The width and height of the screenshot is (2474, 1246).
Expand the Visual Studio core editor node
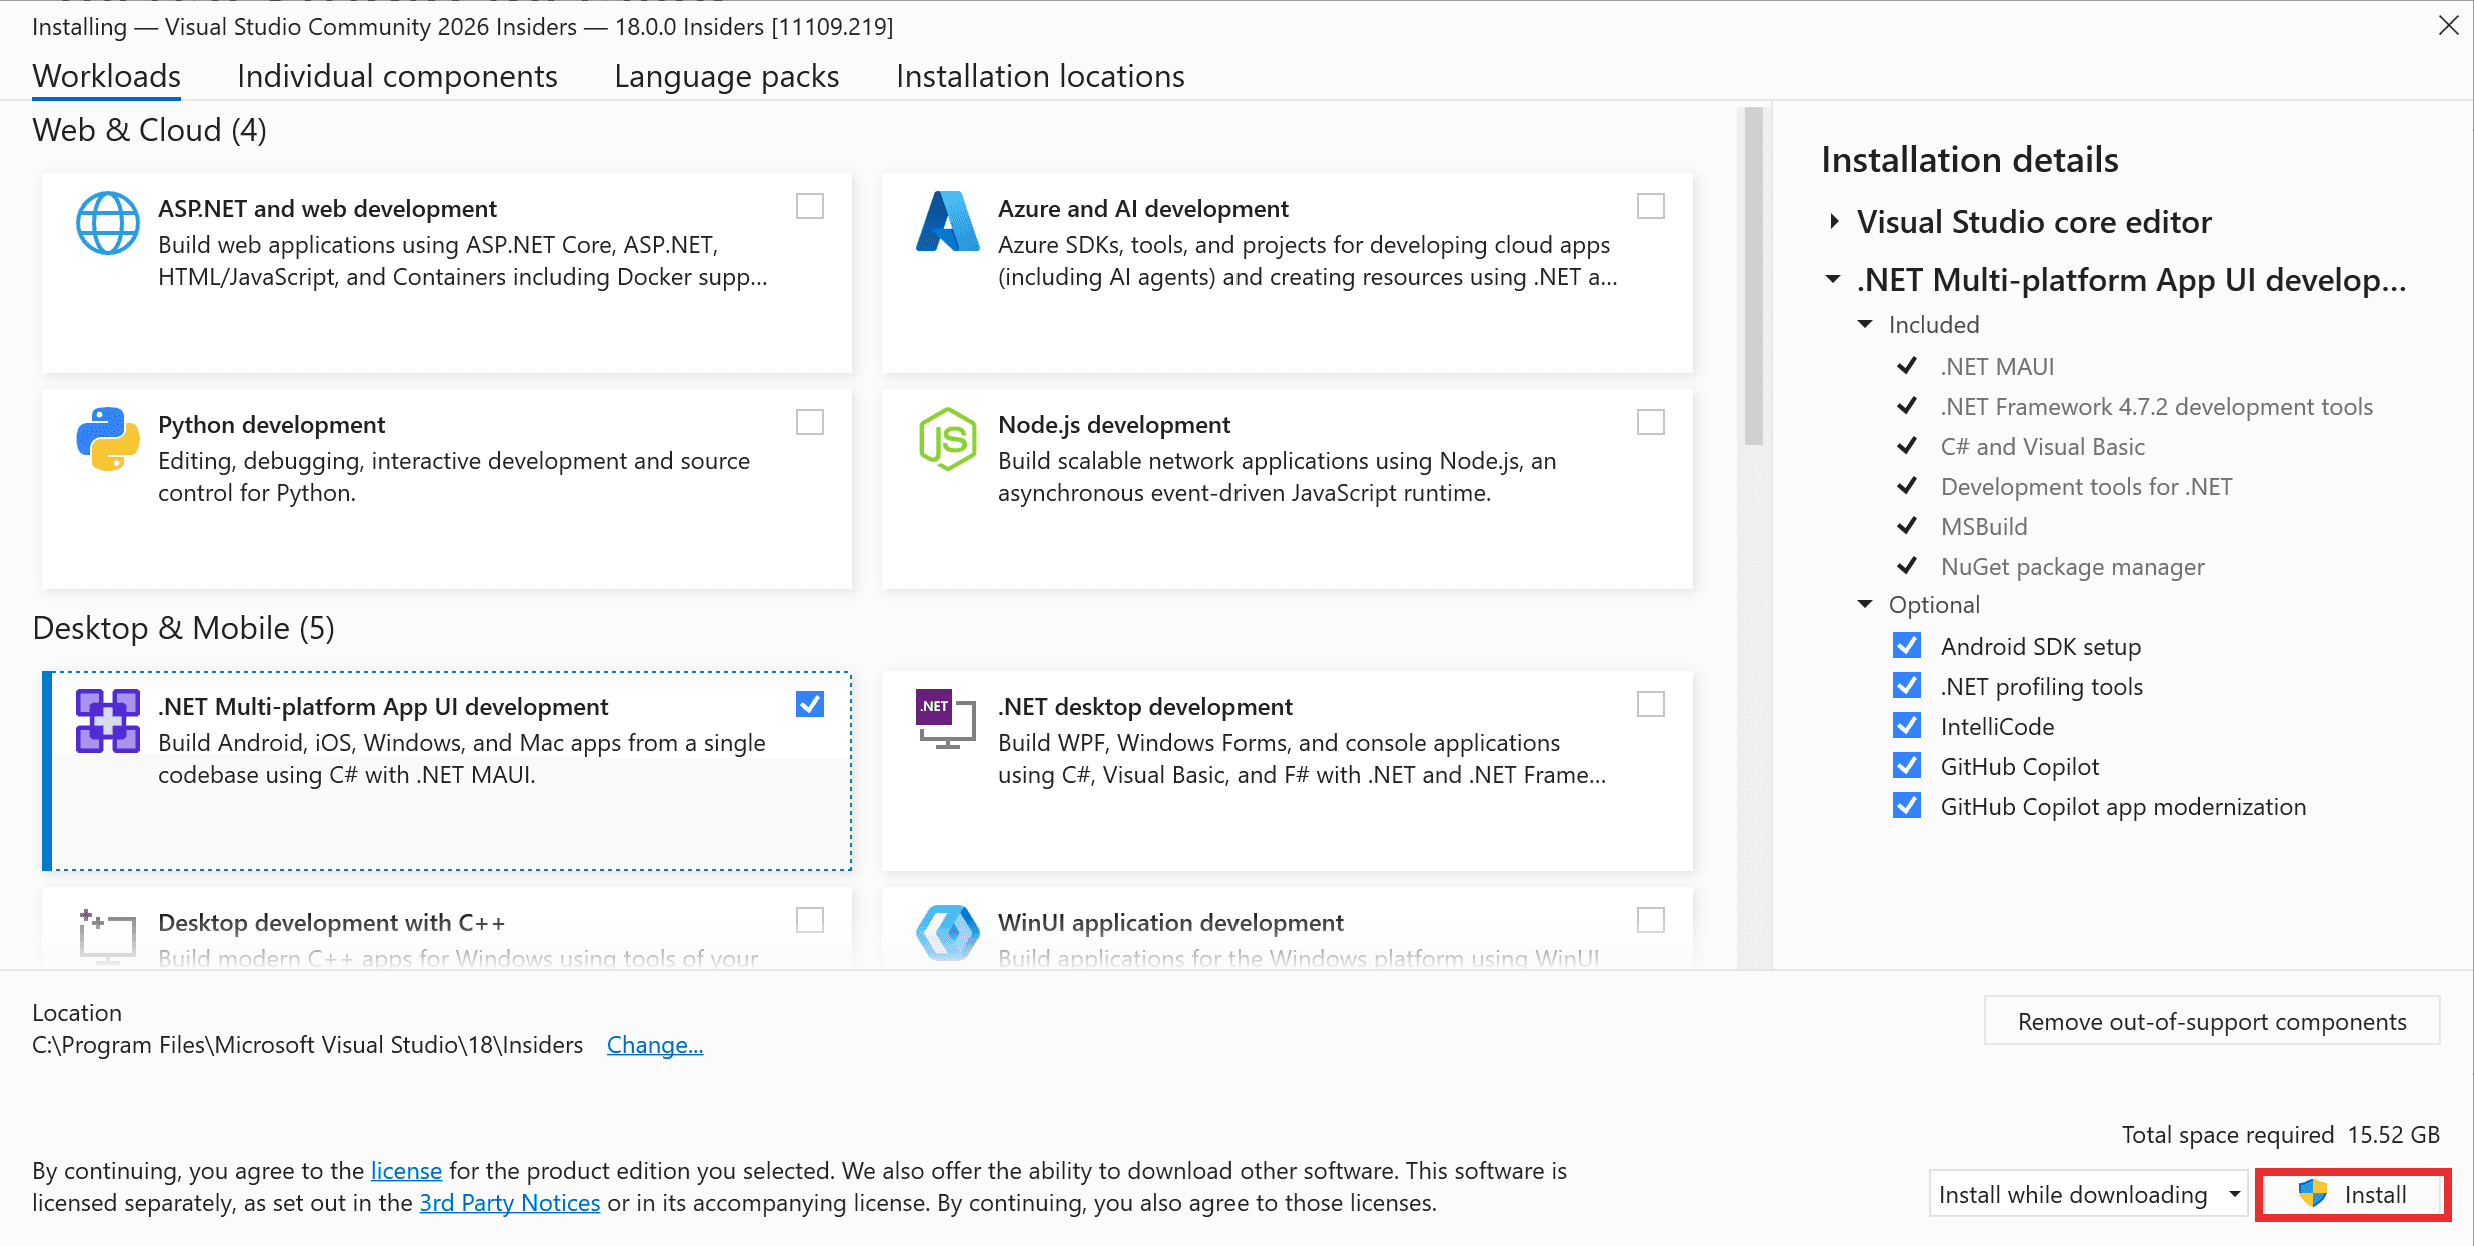pyautogui.click(x=1834, y=221)
